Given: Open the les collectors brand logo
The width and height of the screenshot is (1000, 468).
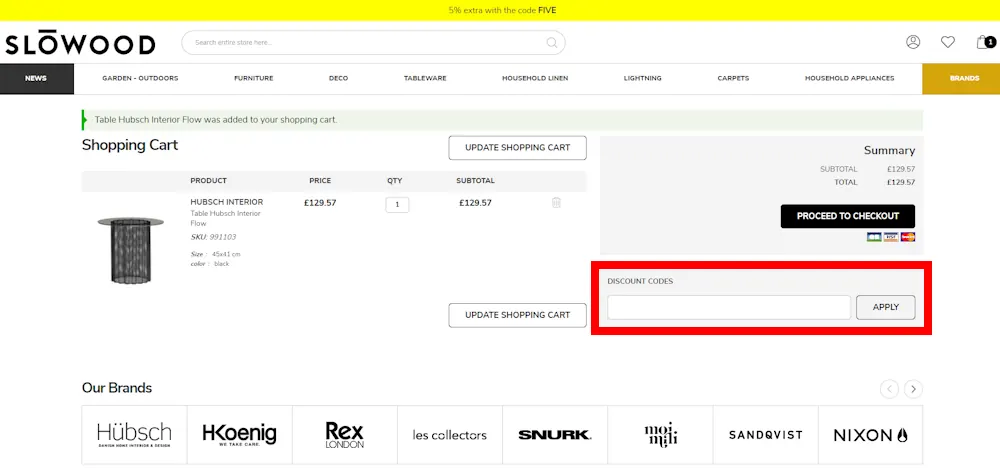Looking at the screenshot, I should point(450,435).
